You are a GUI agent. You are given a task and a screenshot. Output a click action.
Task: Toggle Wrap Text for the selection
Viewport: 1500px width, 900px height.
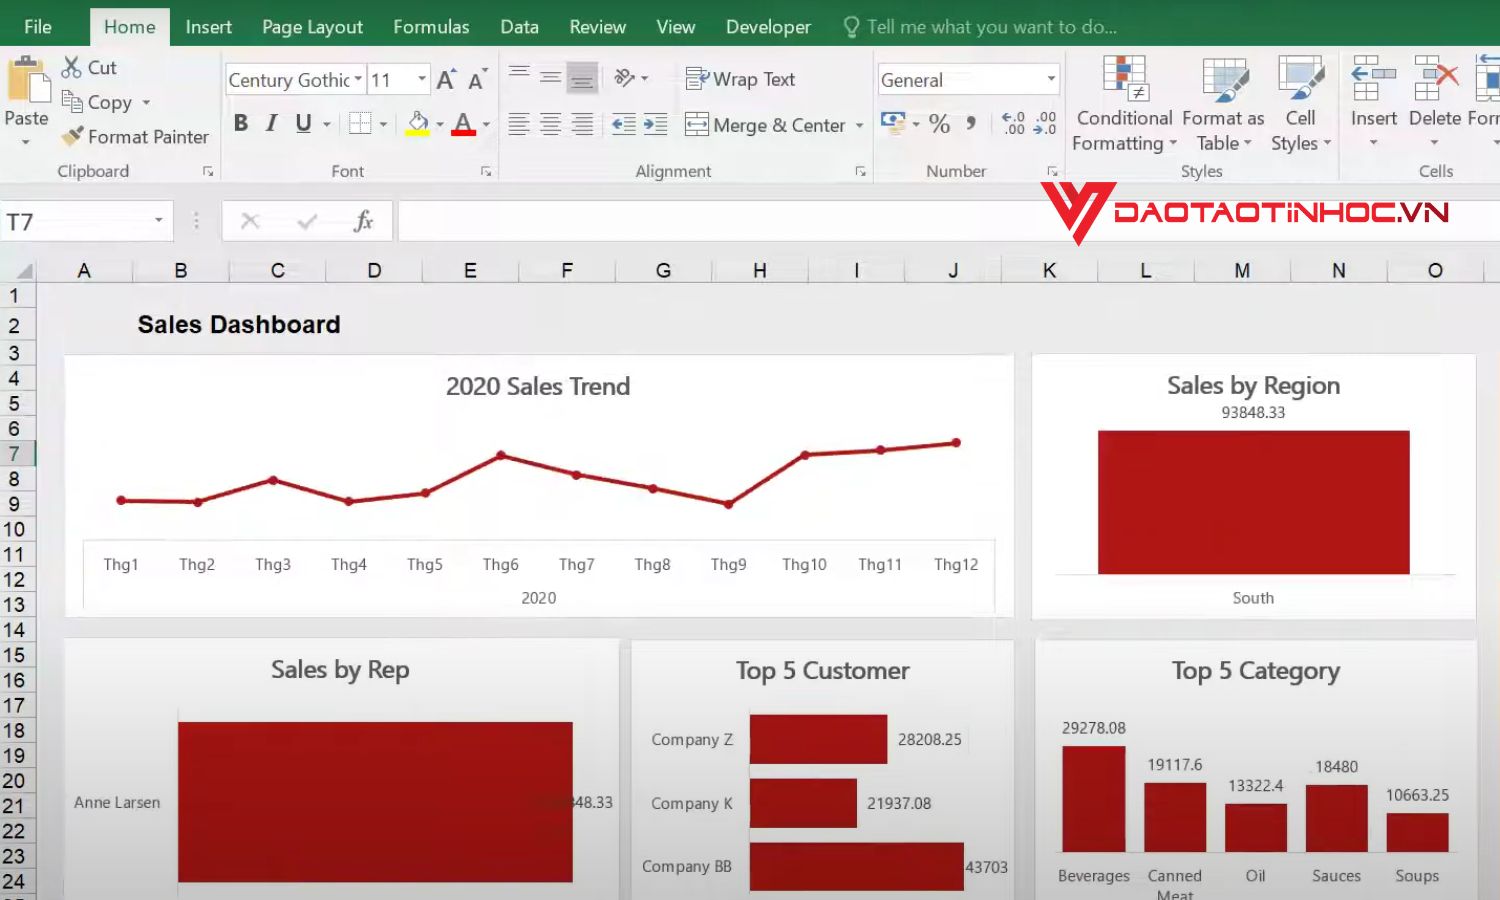(x=741, y=79)
